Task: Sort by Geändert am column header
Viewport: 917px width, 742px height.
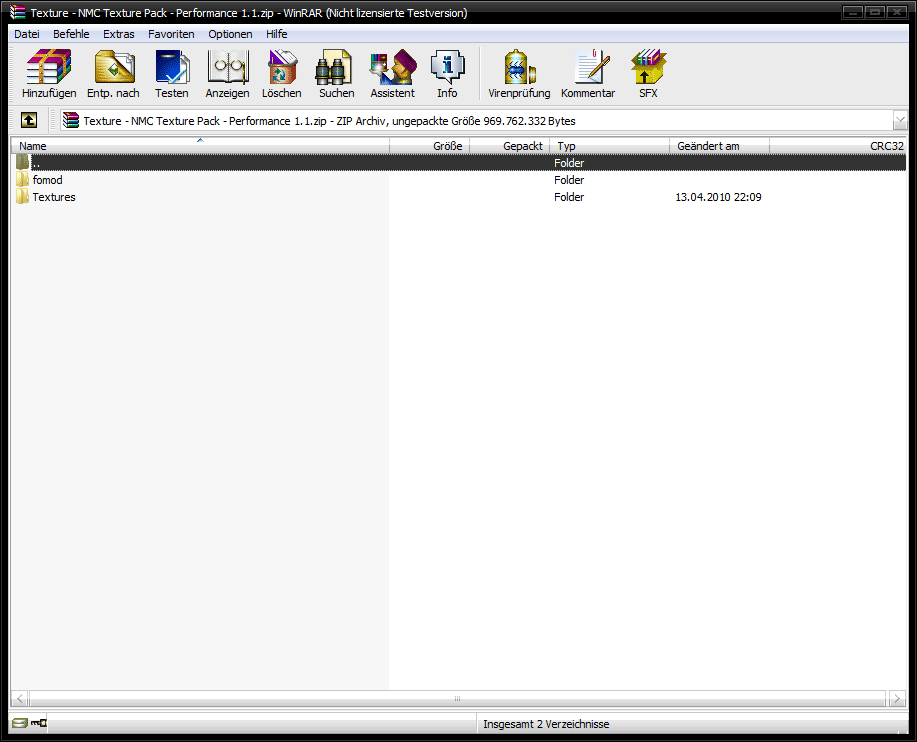Action: coord(719,146)
